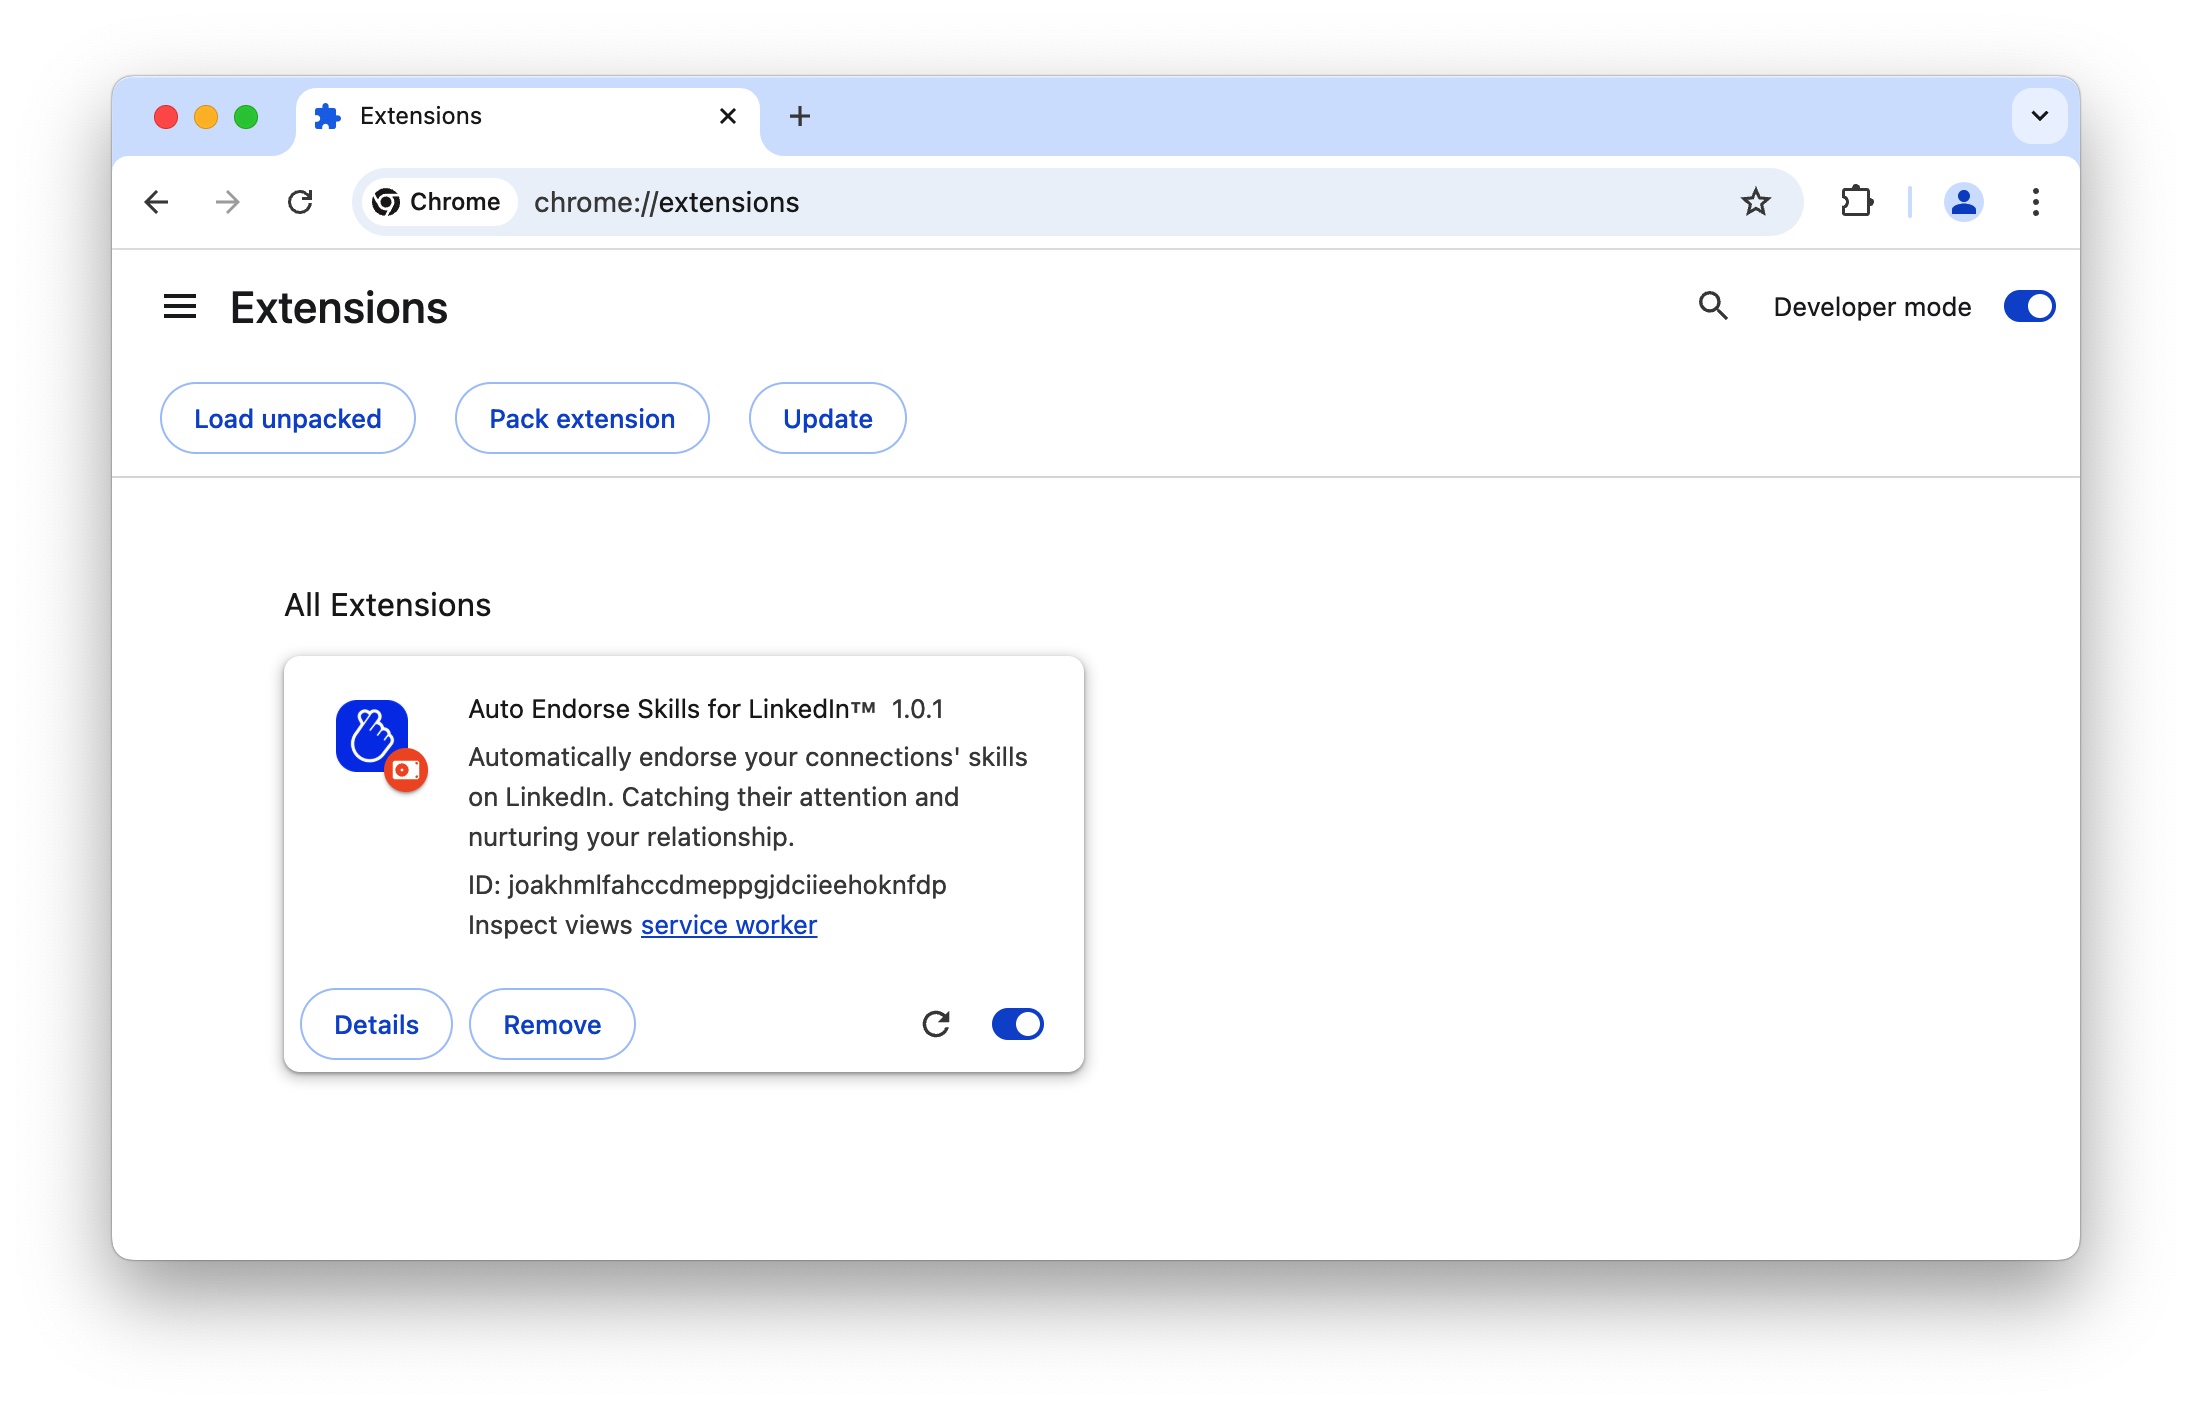Reload the Auto Endorse extension
This screenshot has height=1408, width=2192.
tap(936, 1024)
